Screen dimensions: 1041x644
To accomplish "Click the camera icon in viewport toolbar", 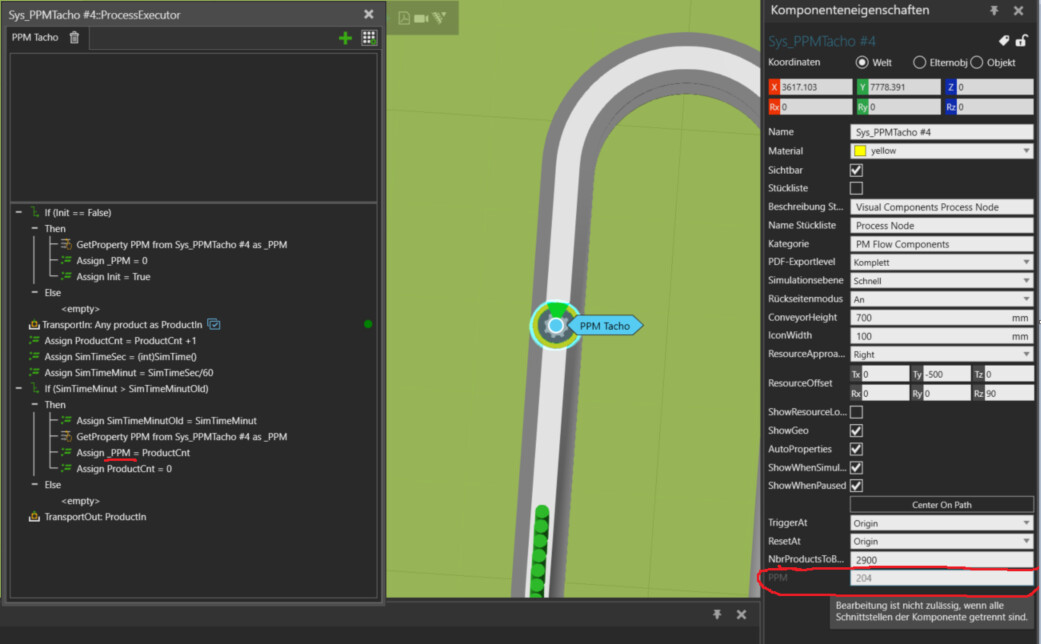I will click(421, 18).
